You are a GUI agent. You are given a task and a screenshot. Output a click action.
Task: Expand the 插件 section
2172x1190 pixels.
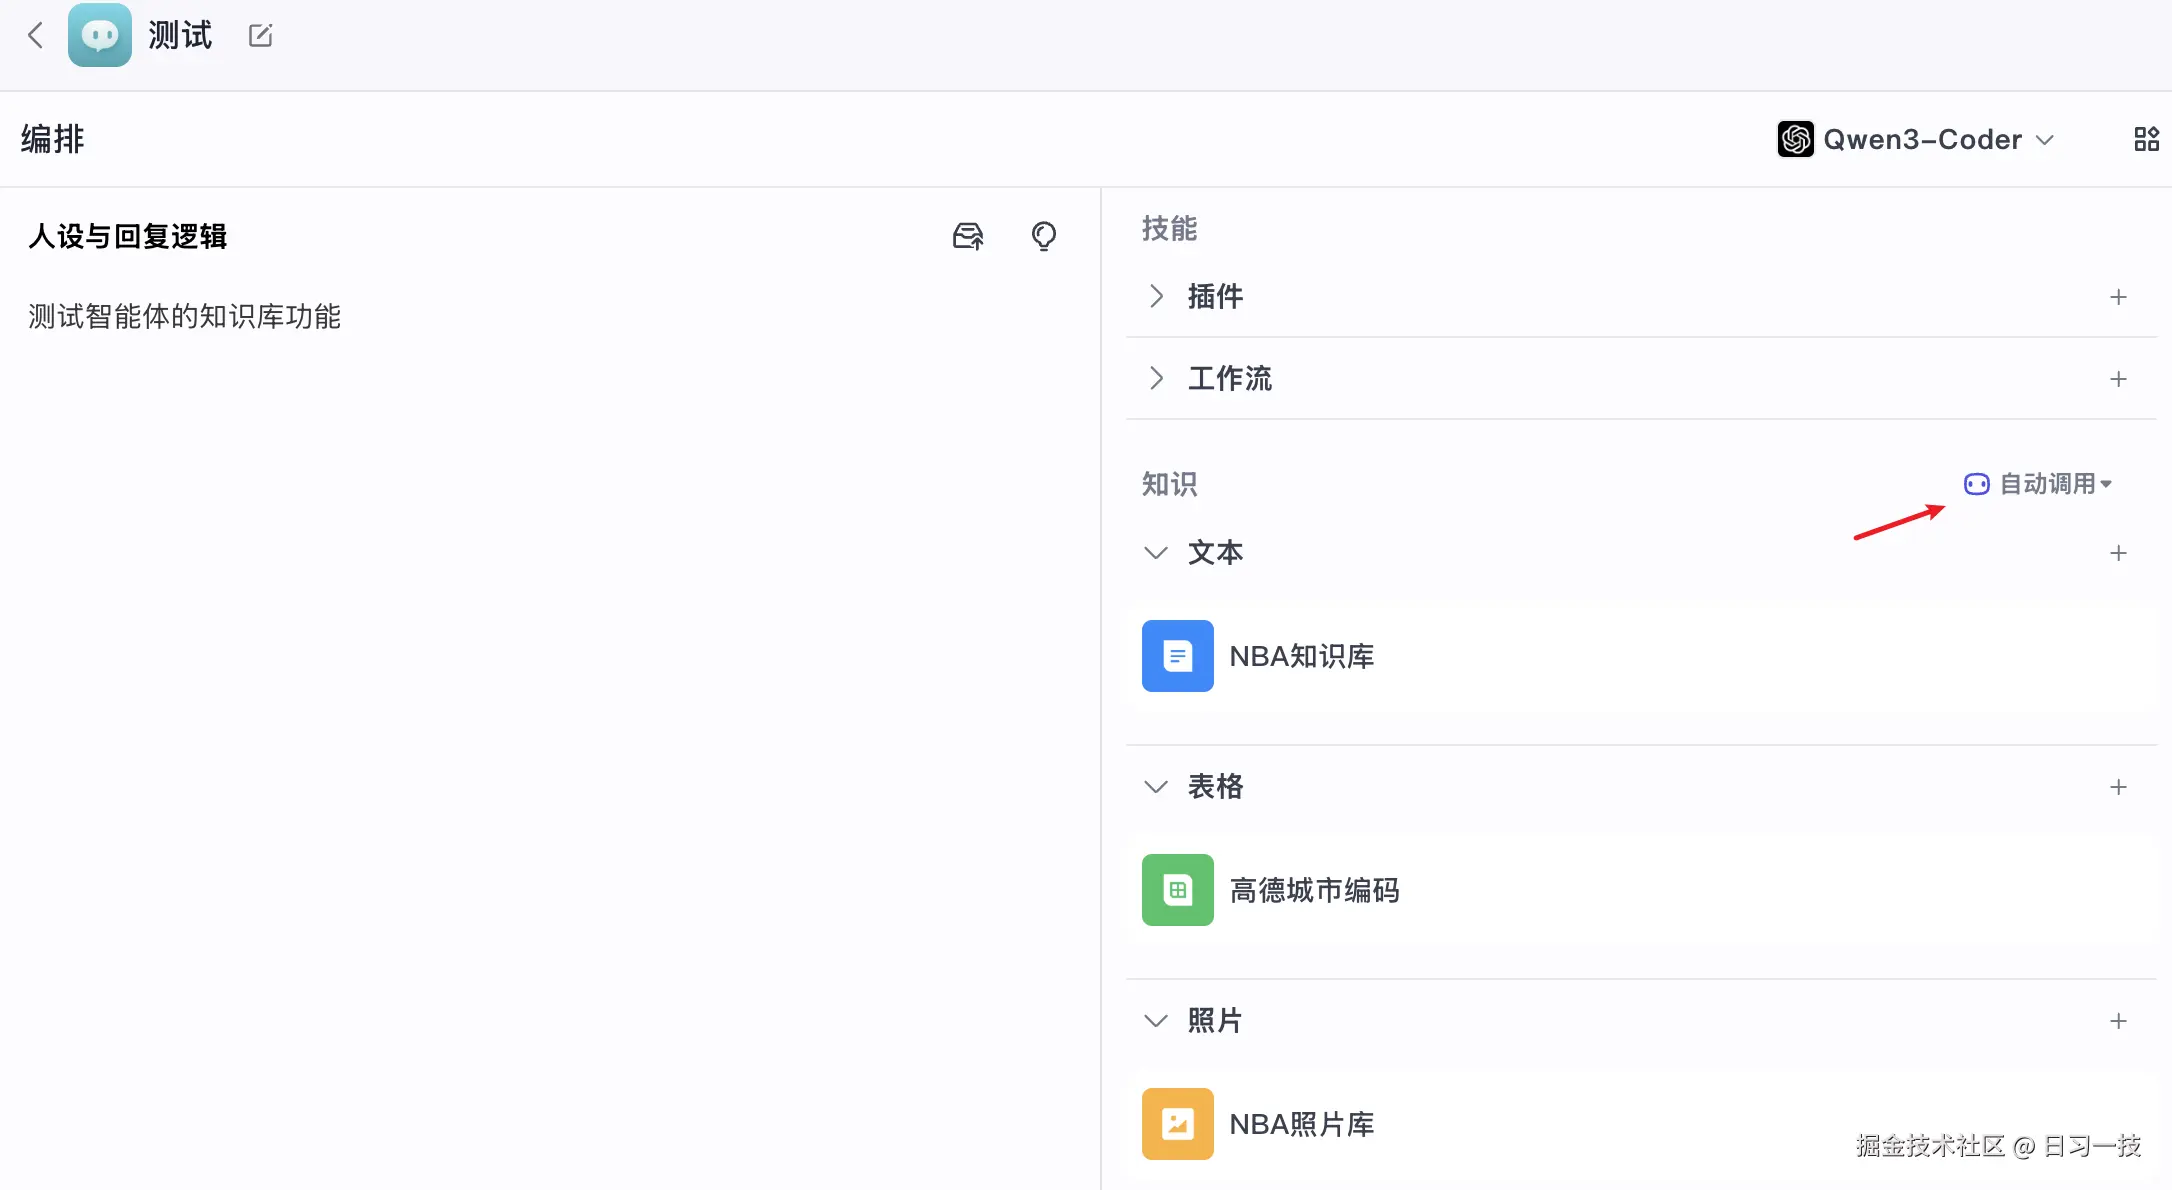(x=1156, y=296)
